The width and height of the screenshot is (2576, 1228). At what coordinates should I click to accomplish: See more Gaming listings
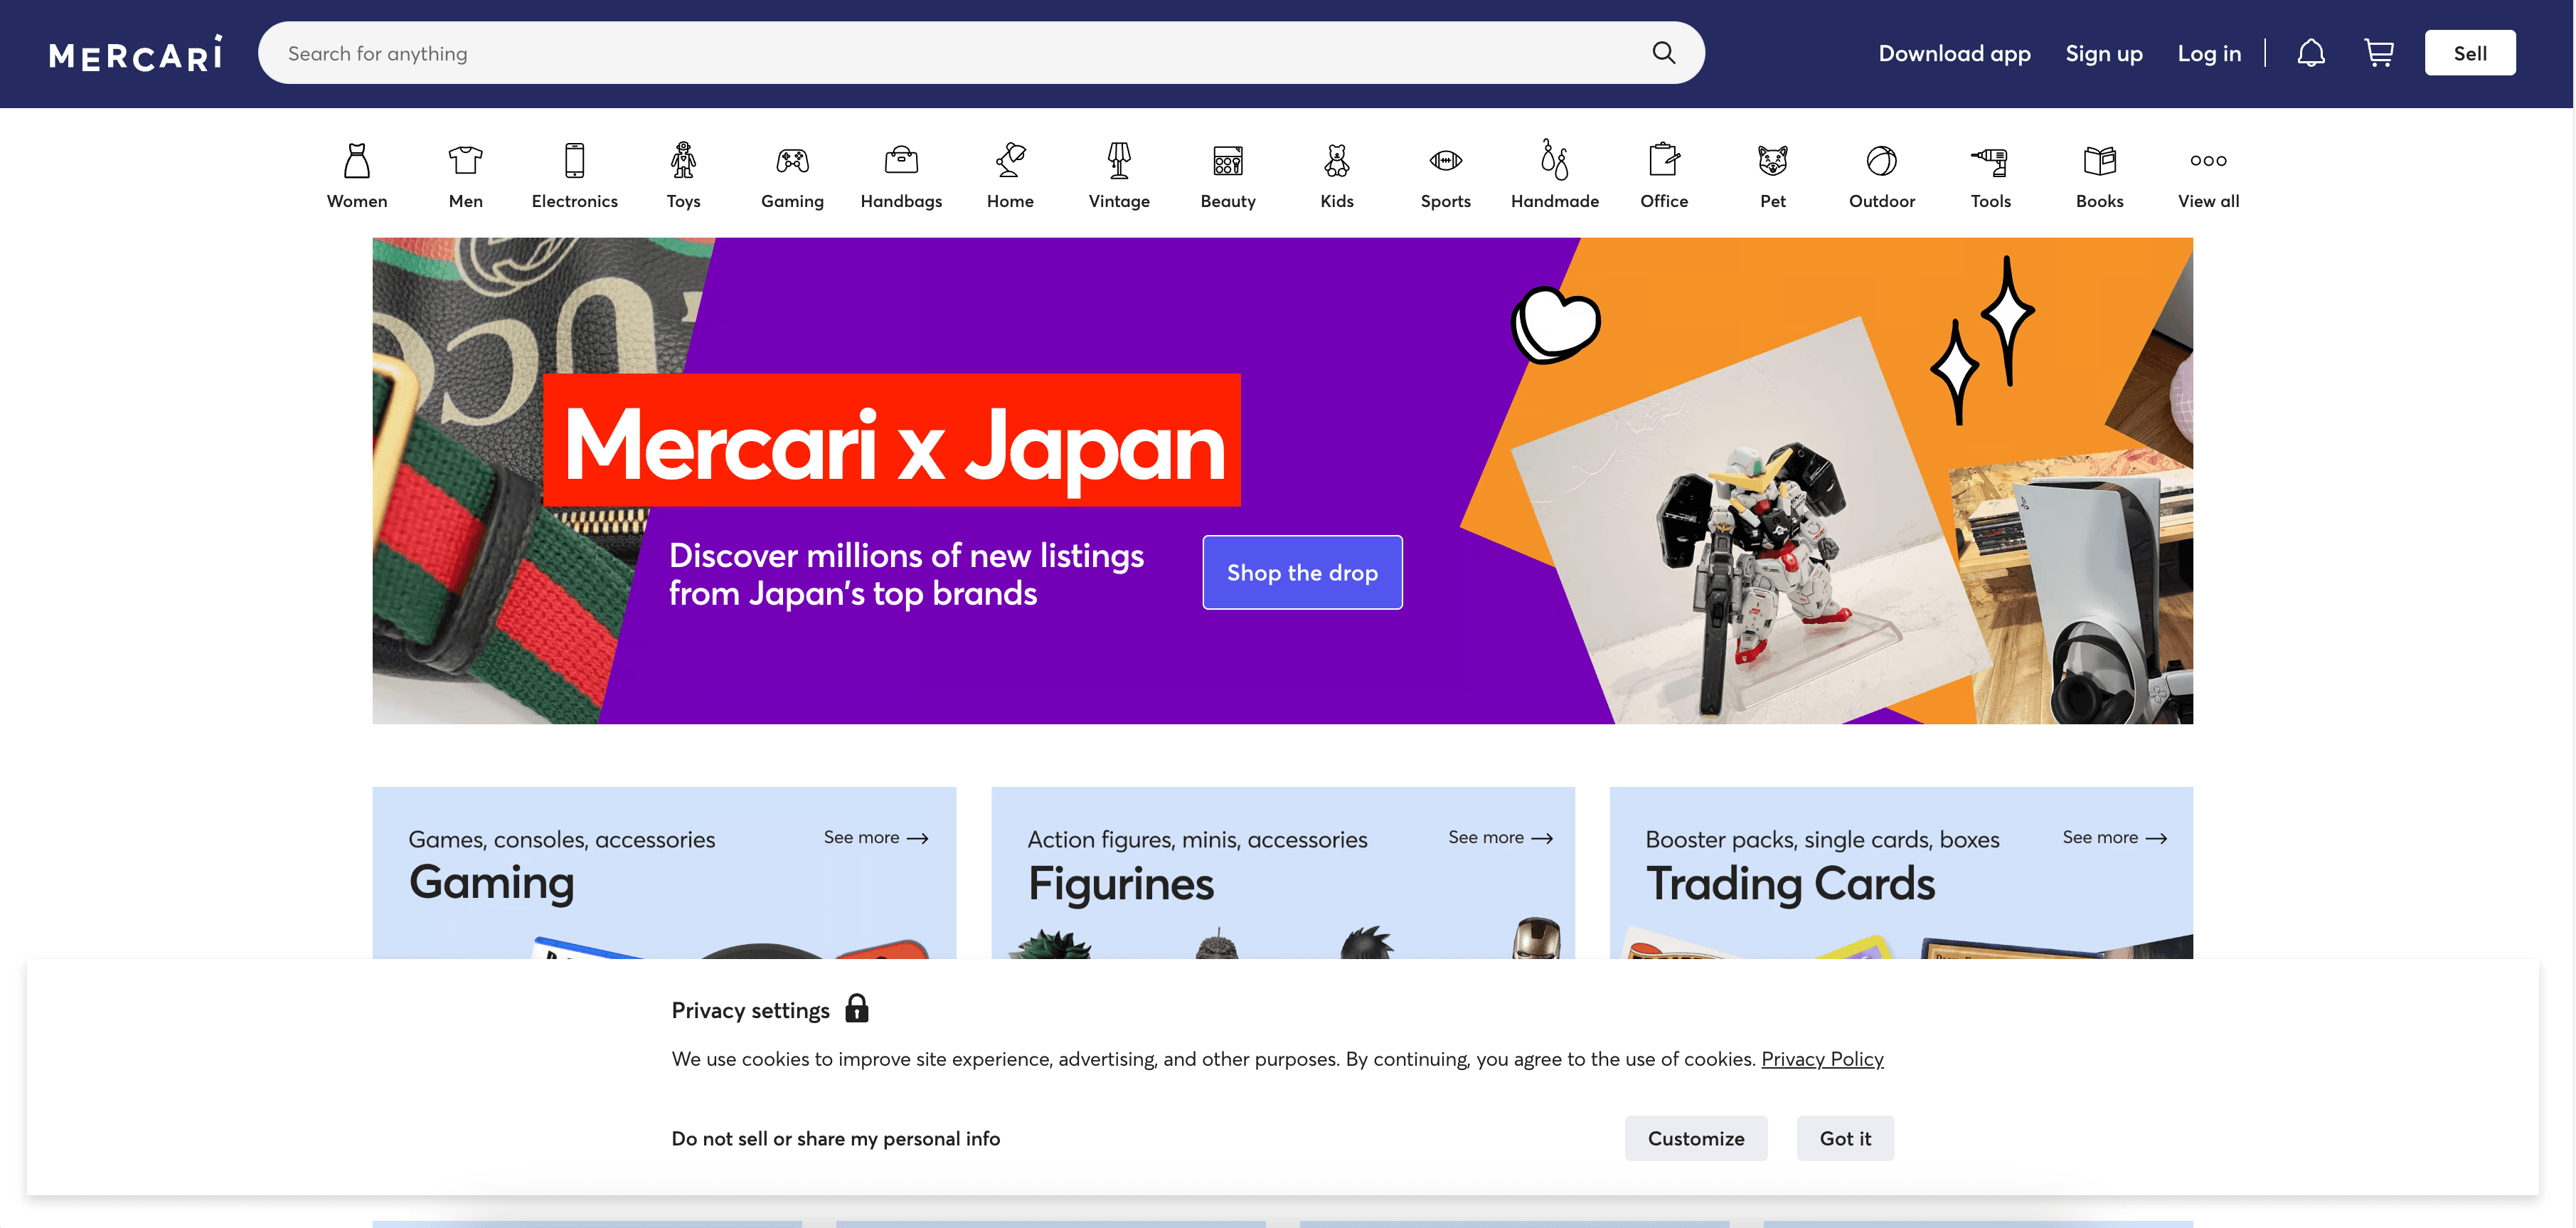point(875,838)
